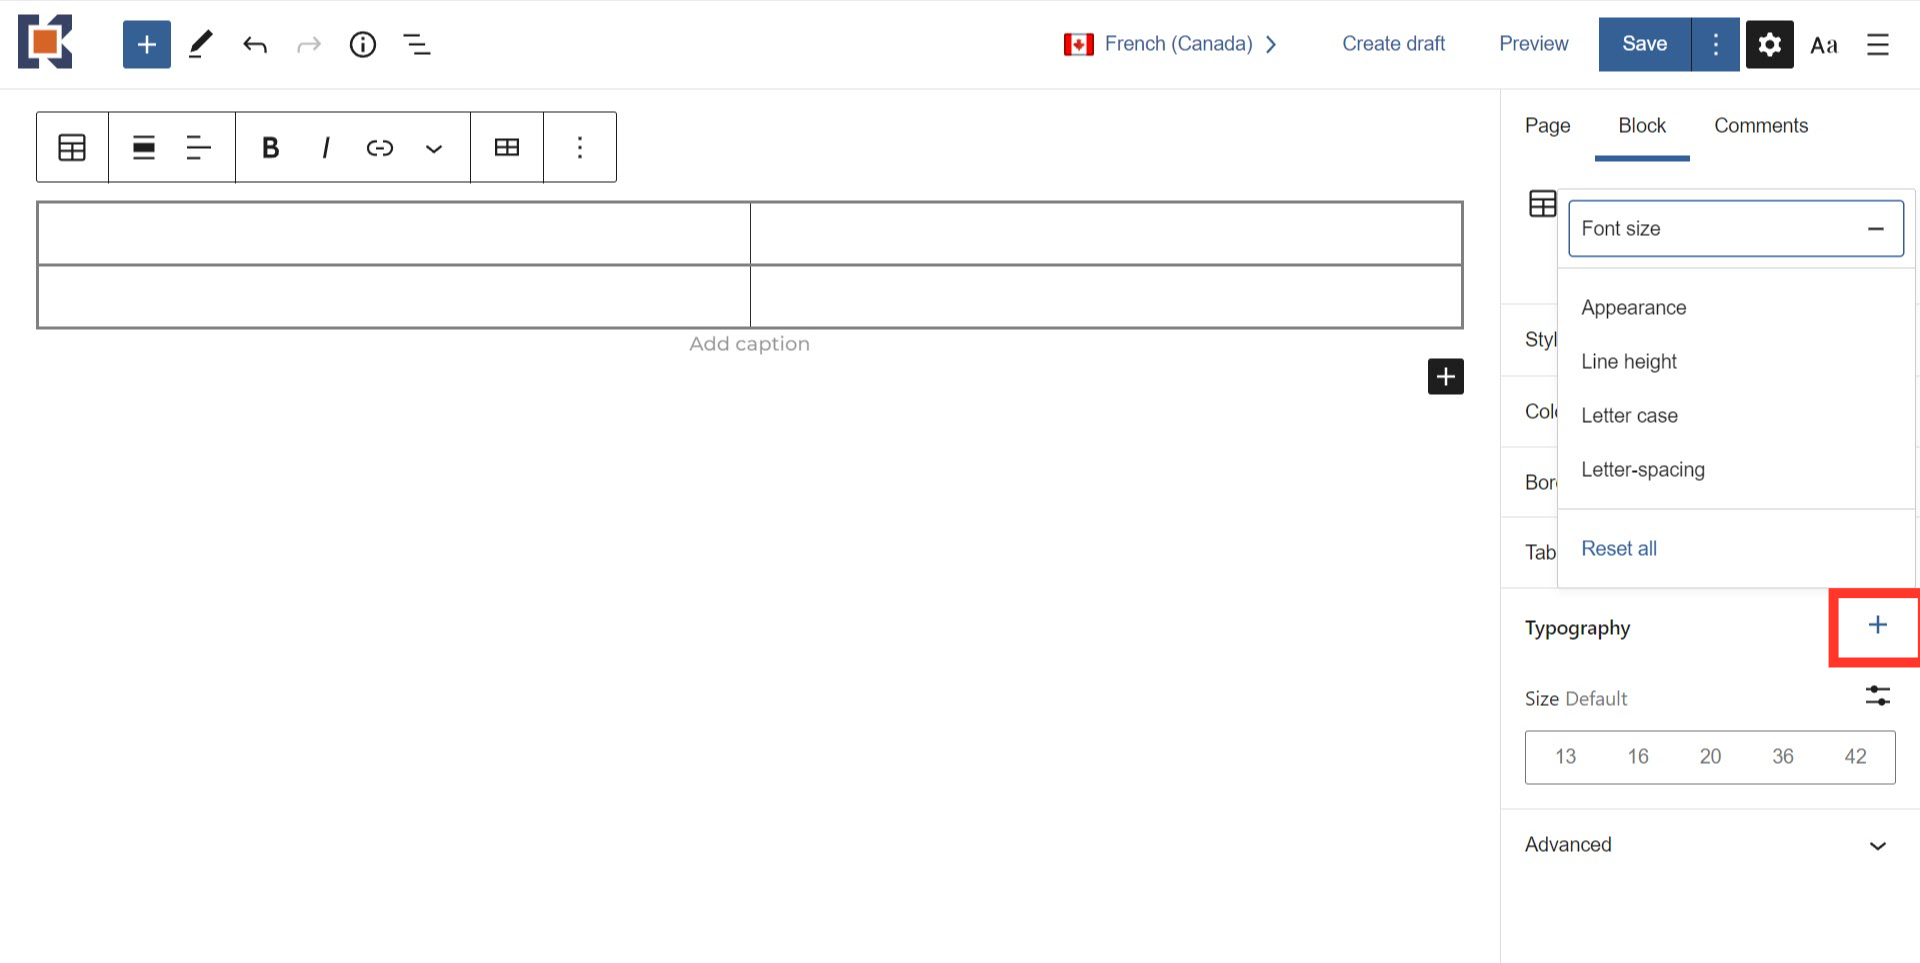
Task: Switch to the Comments tab
Action: click(1761, 126)
